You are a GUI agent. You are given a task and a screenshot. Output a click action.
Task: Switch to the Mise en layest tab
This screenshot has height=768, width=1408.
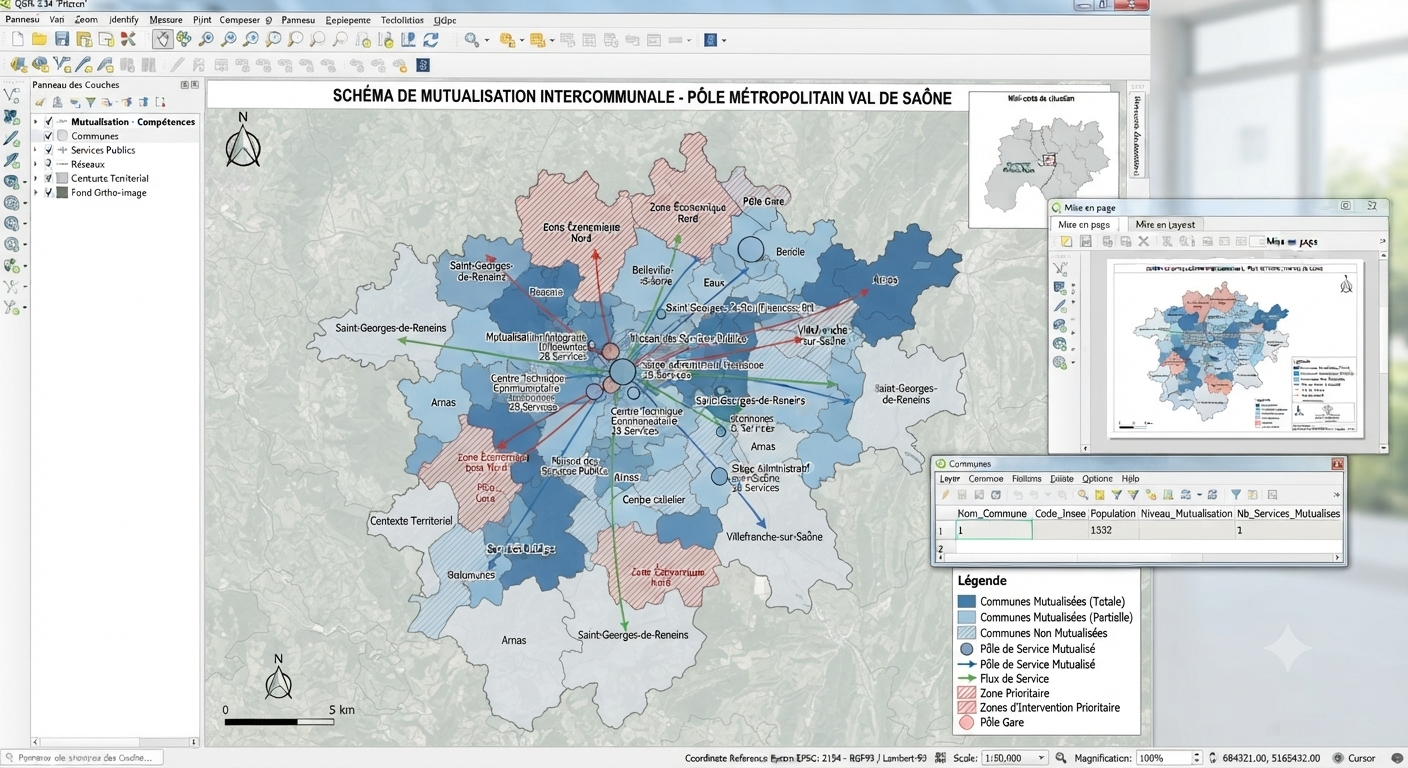1165,225
